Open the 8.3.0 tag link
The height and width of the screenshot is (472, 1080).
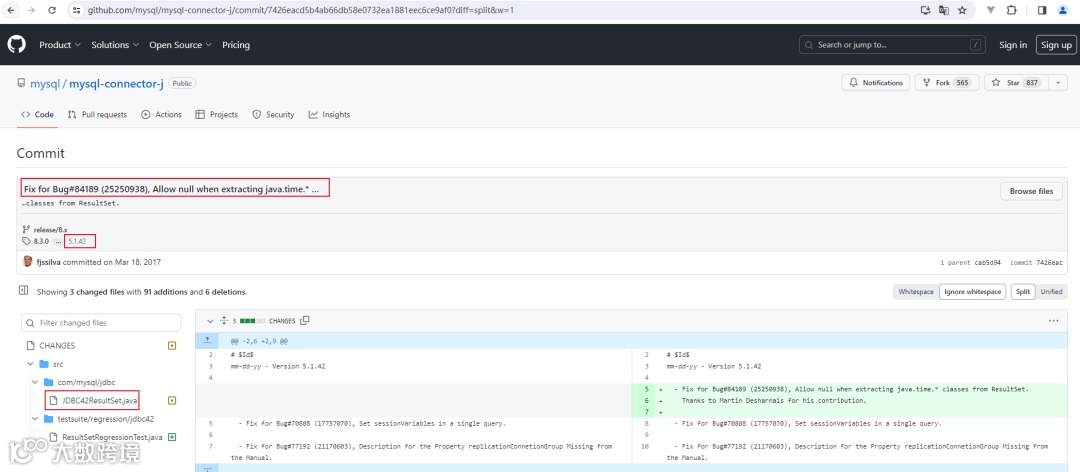pyautogui.click(x=41, y=241)
